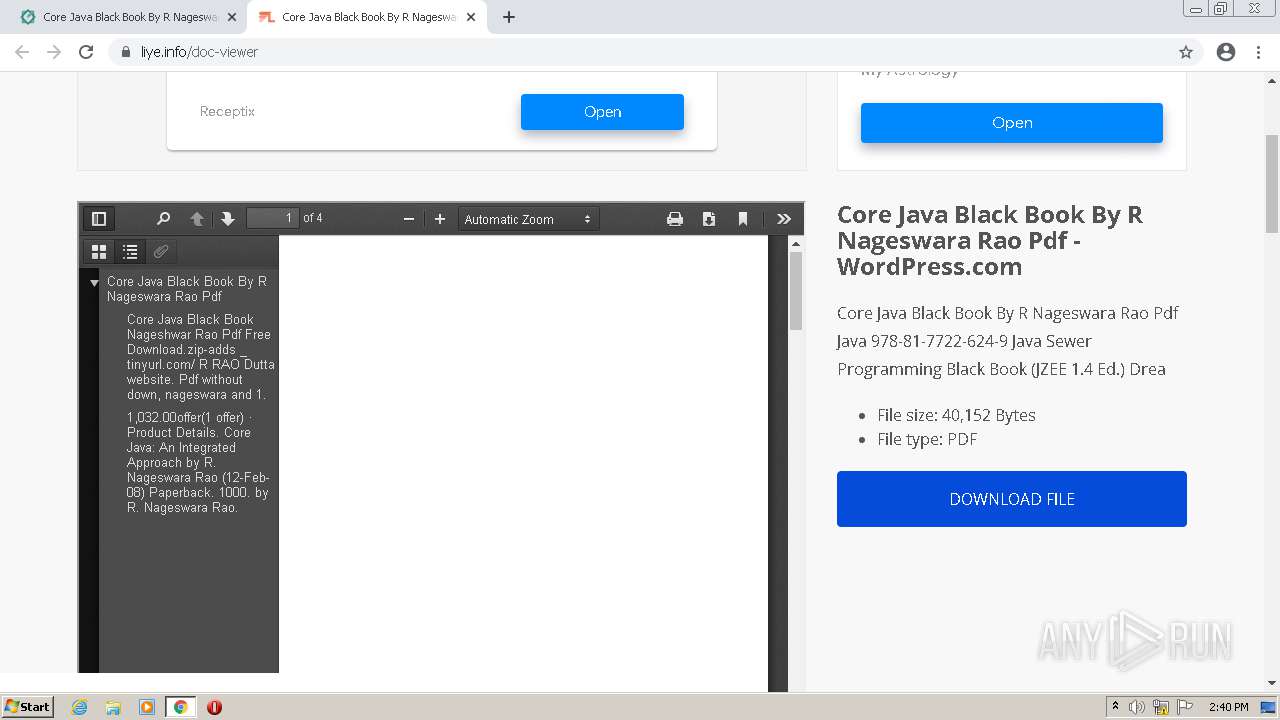Open the Chrome three-dot menu
The width and height of the screenshot is (1280, 720).
click(1258, 52)
